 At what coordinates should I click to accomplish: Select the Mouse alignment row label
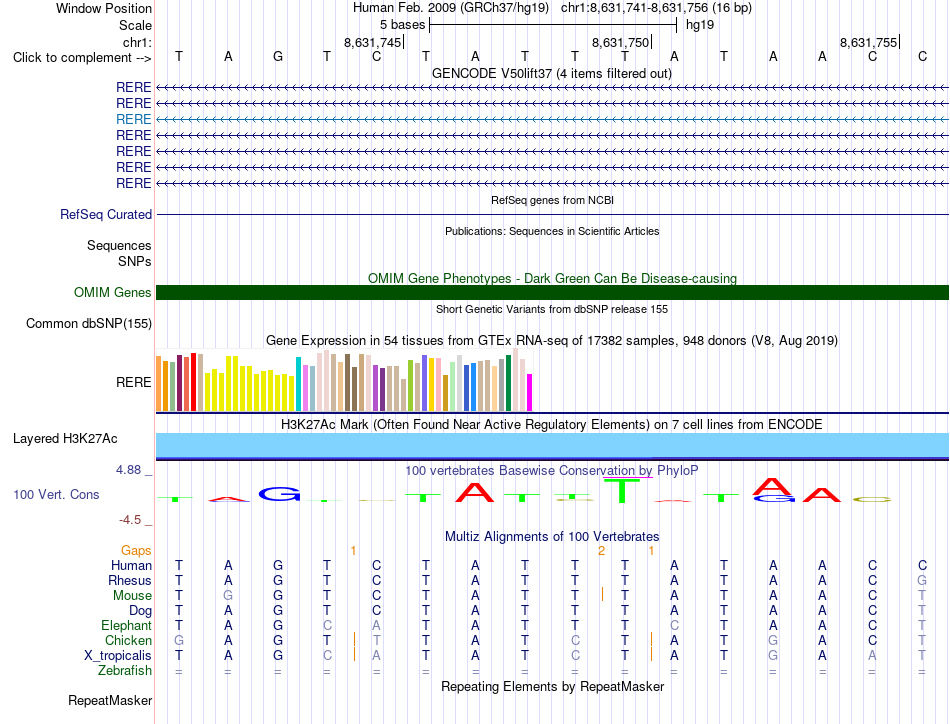click(x=132, y=596)
